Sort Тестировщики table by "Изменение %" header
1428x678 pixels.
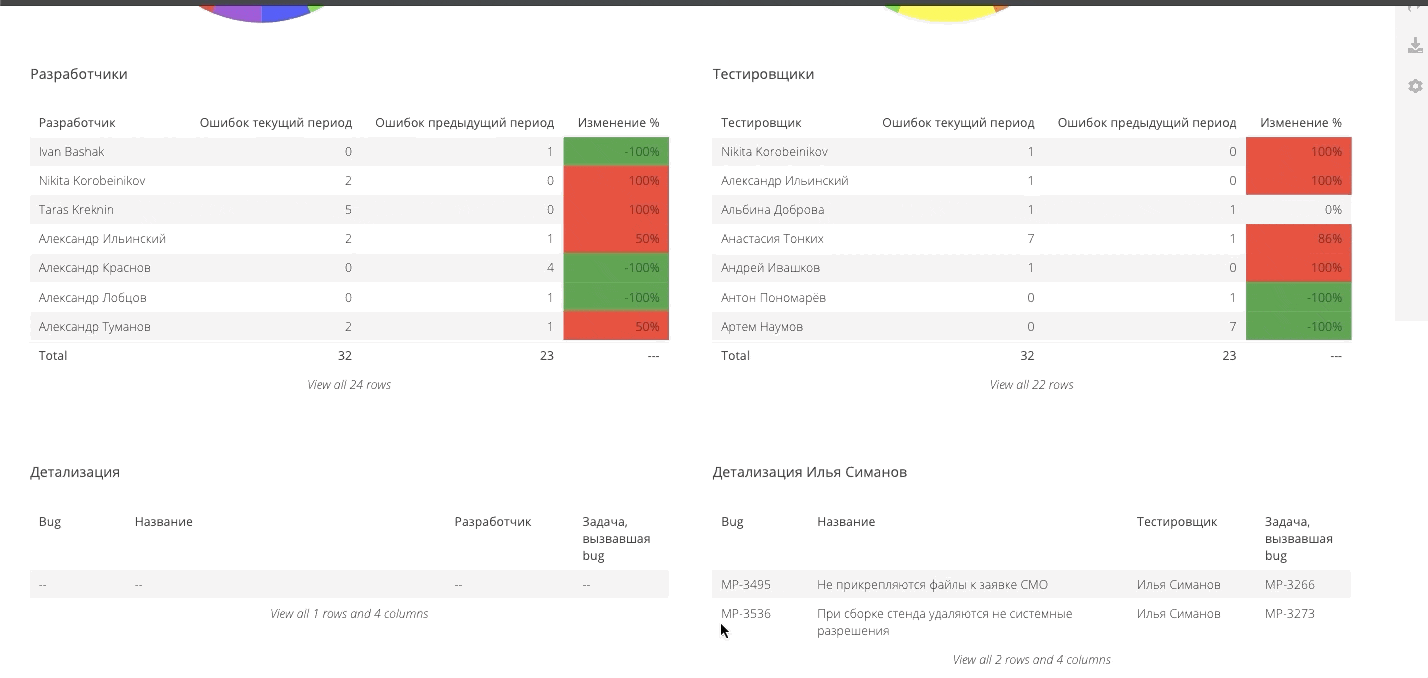point(1300,122)
